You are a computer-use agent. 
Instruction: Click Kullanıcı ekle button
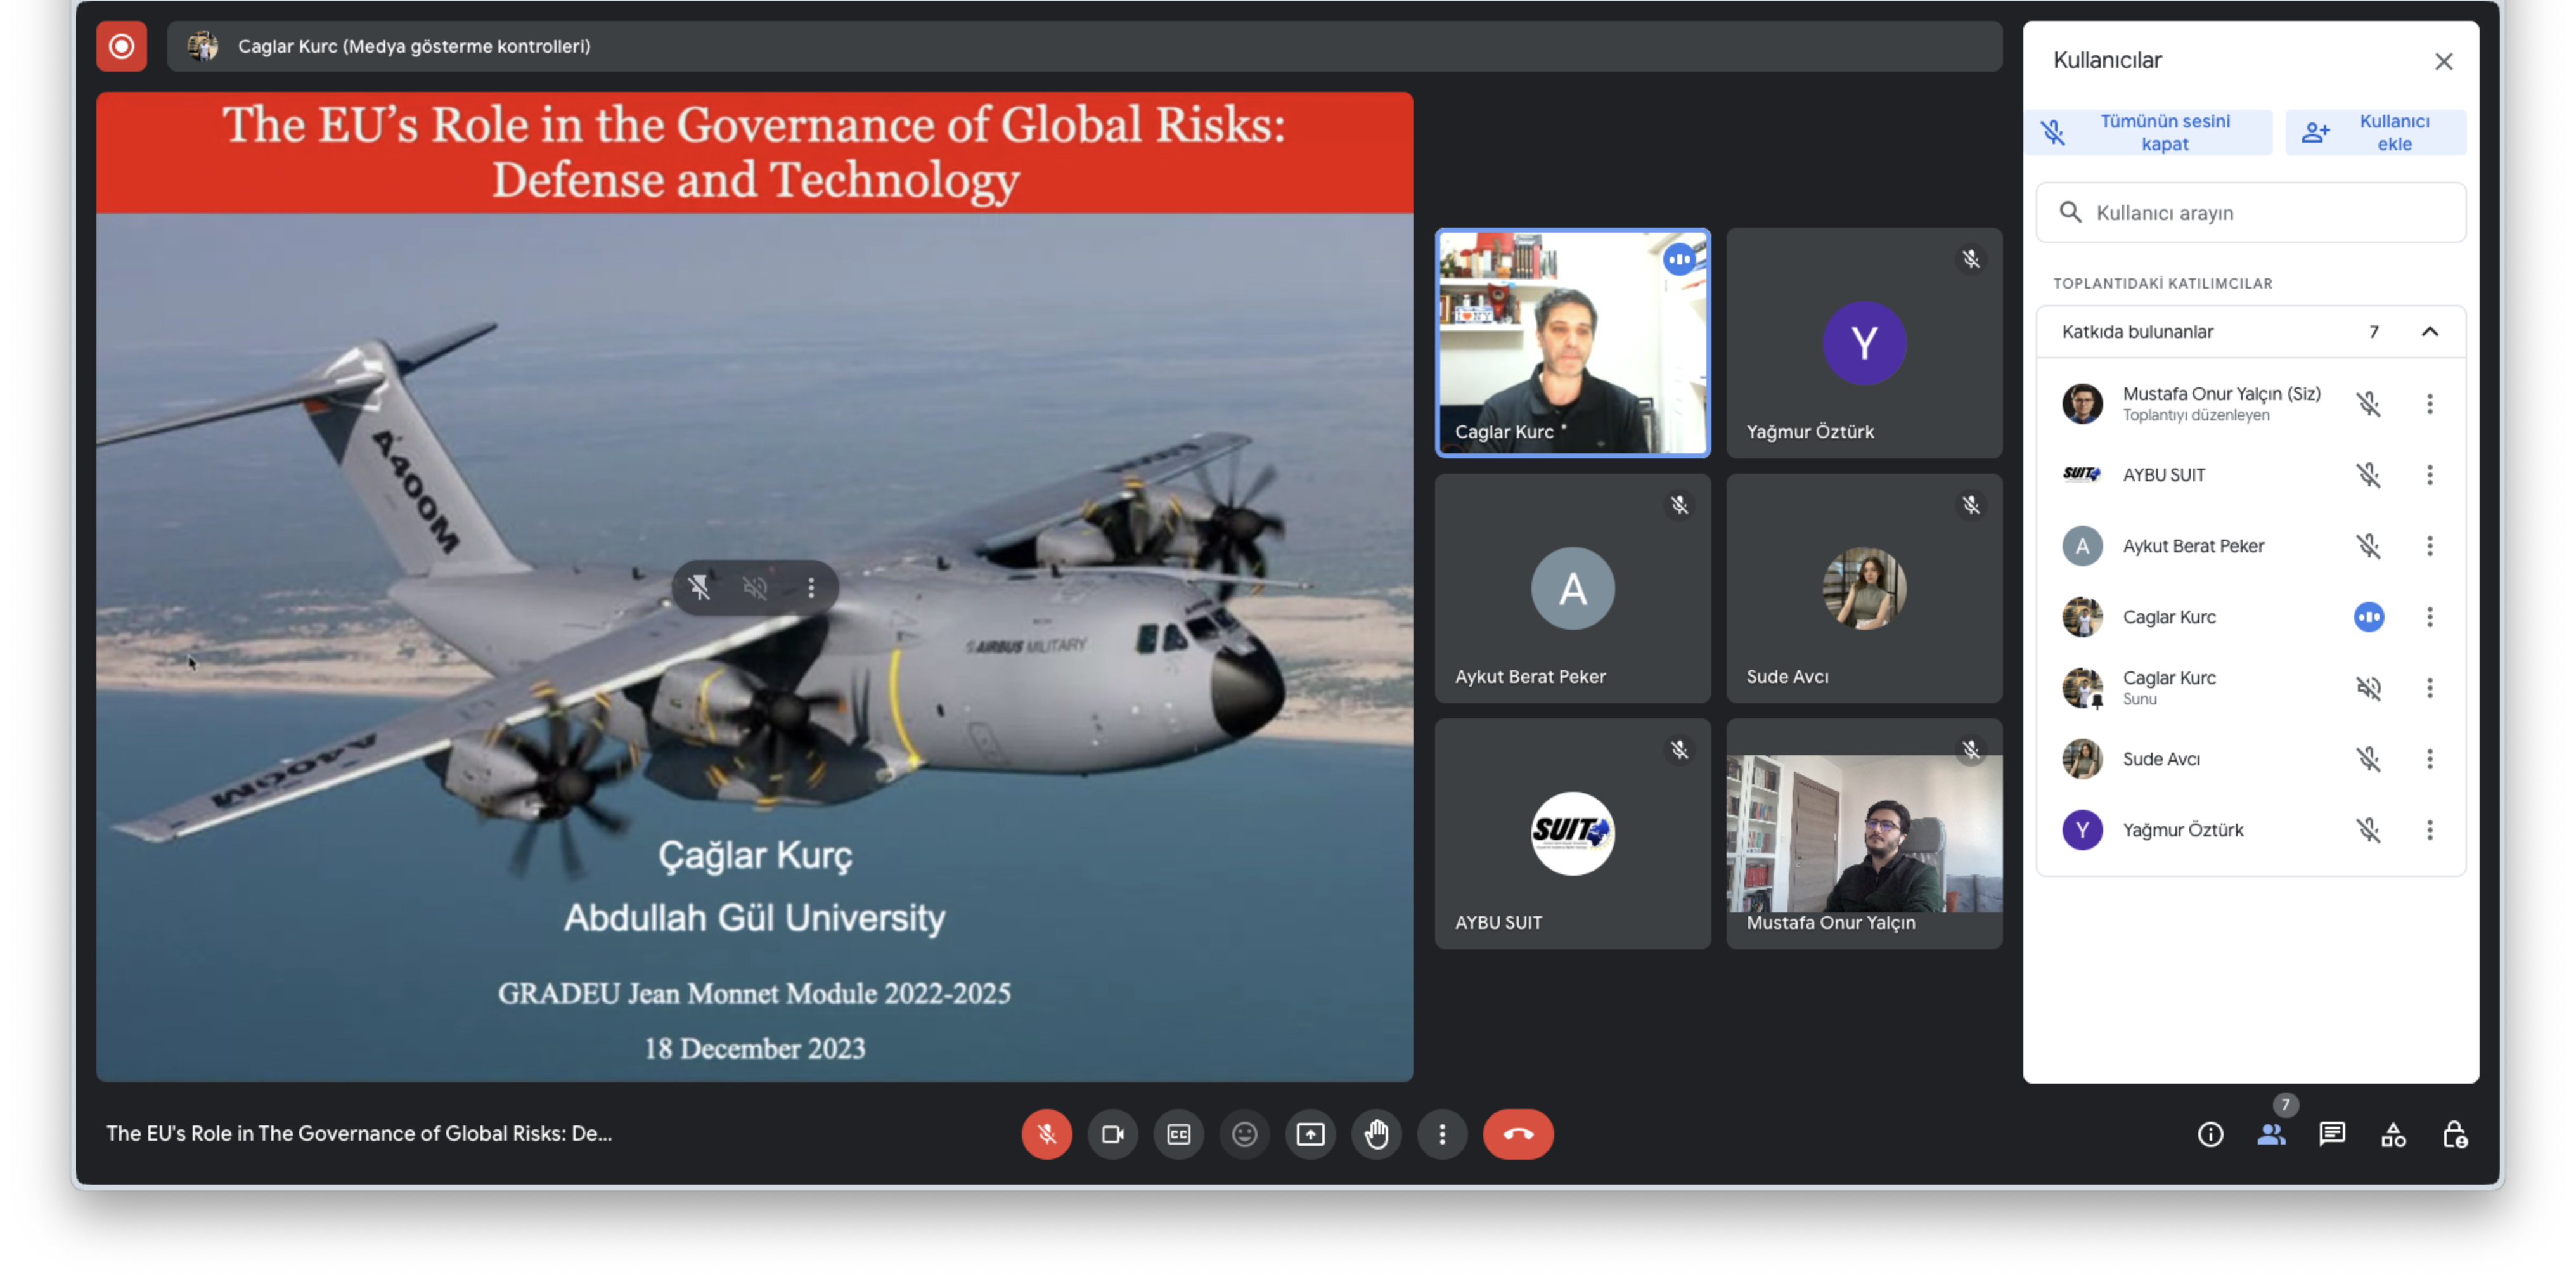(2375, 132)
